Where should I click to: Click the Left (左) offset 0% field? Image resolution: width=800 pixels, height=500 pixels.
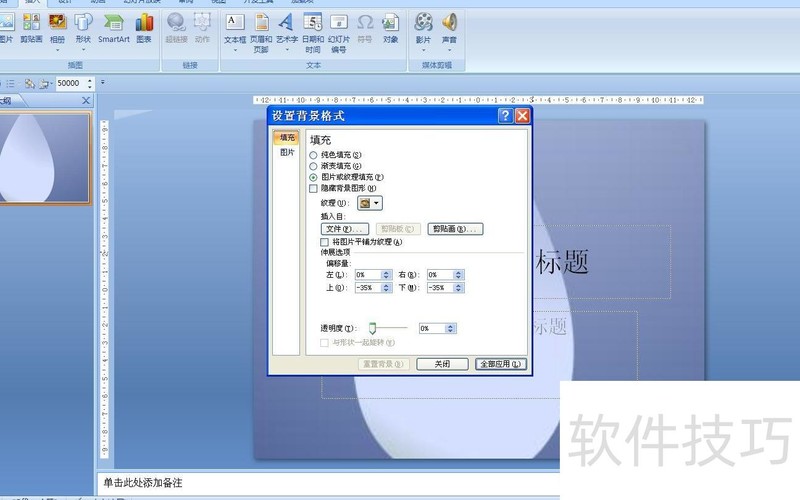coord(369,274)
